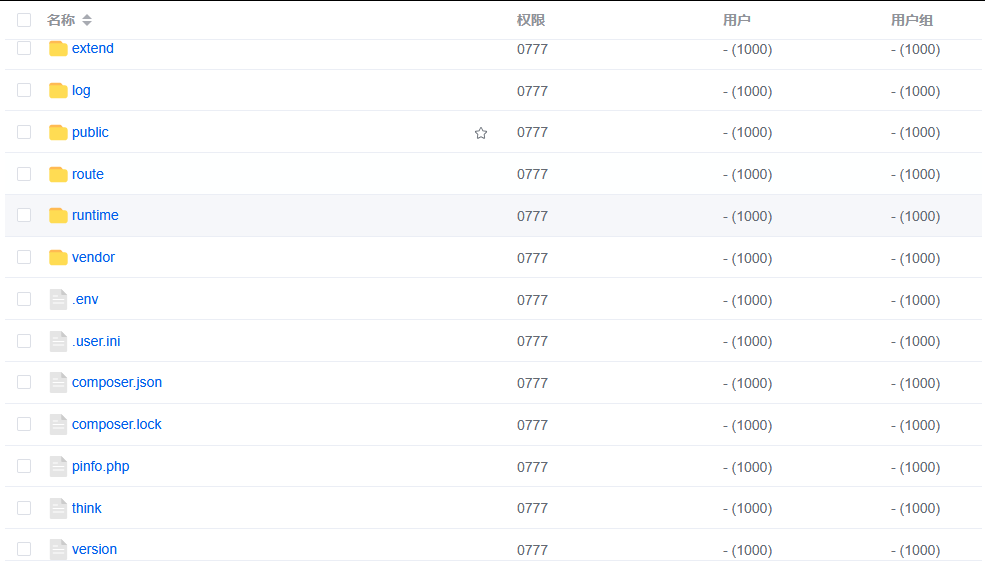The image size is (985, 575).
Task: Click the star icon beside public
Action: coord(481,133)
